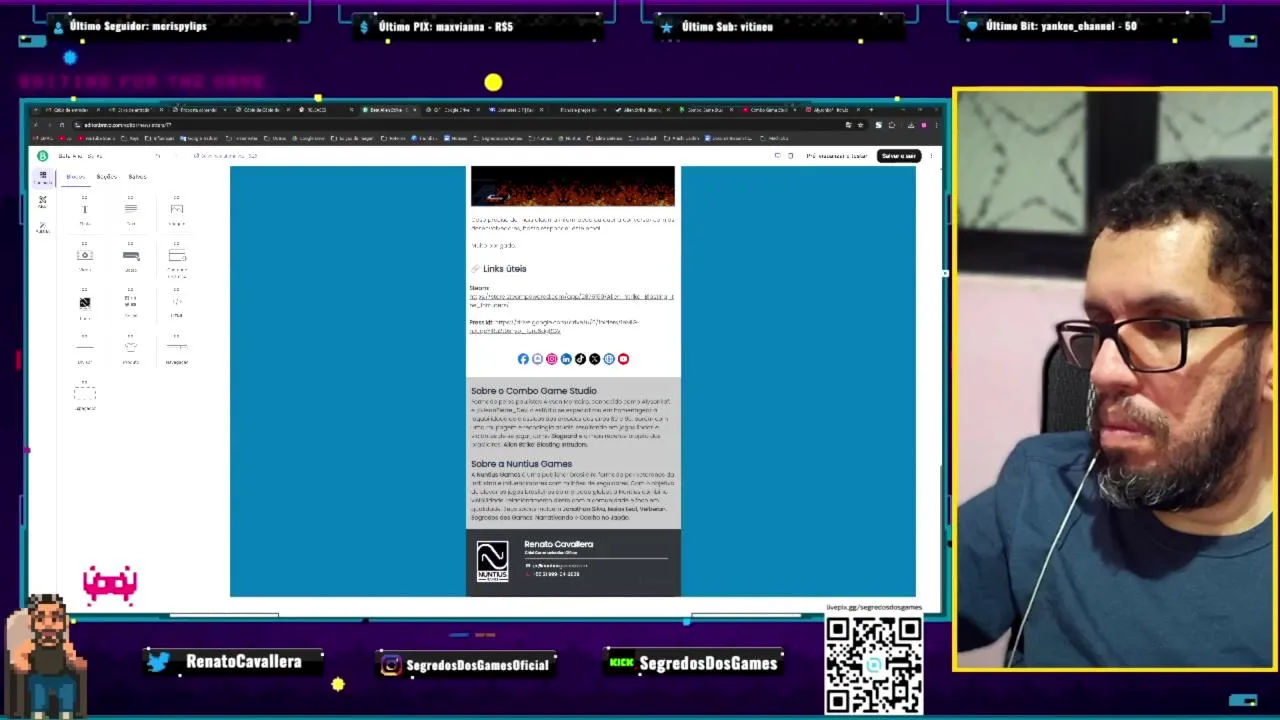Add a Logo block
This screenshot has width=1280, height=720.
pyautogui.click(x=84, y=304)
